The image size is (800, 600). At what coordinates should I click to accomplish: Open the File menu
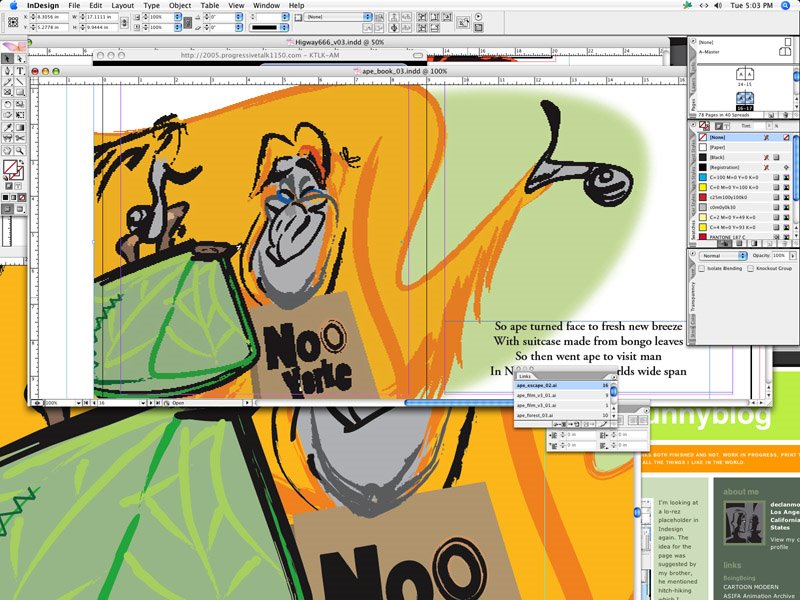pyautogui.click(x=74, y=6)
